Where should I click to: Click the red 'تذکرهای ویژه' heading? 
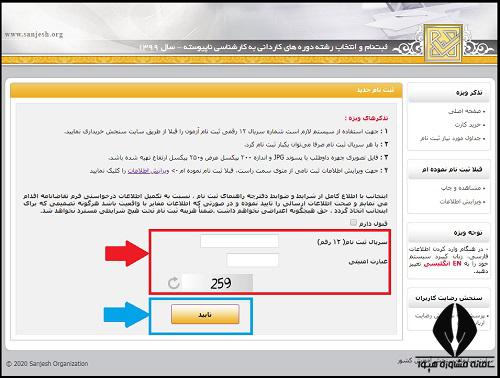366,118
